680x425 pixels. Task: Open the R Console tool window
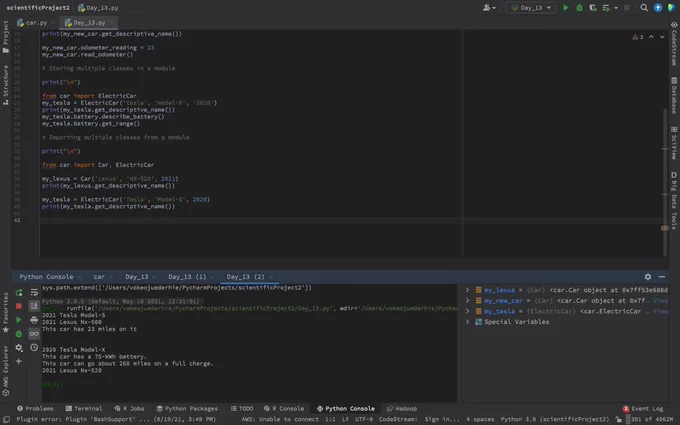point(284,409)
